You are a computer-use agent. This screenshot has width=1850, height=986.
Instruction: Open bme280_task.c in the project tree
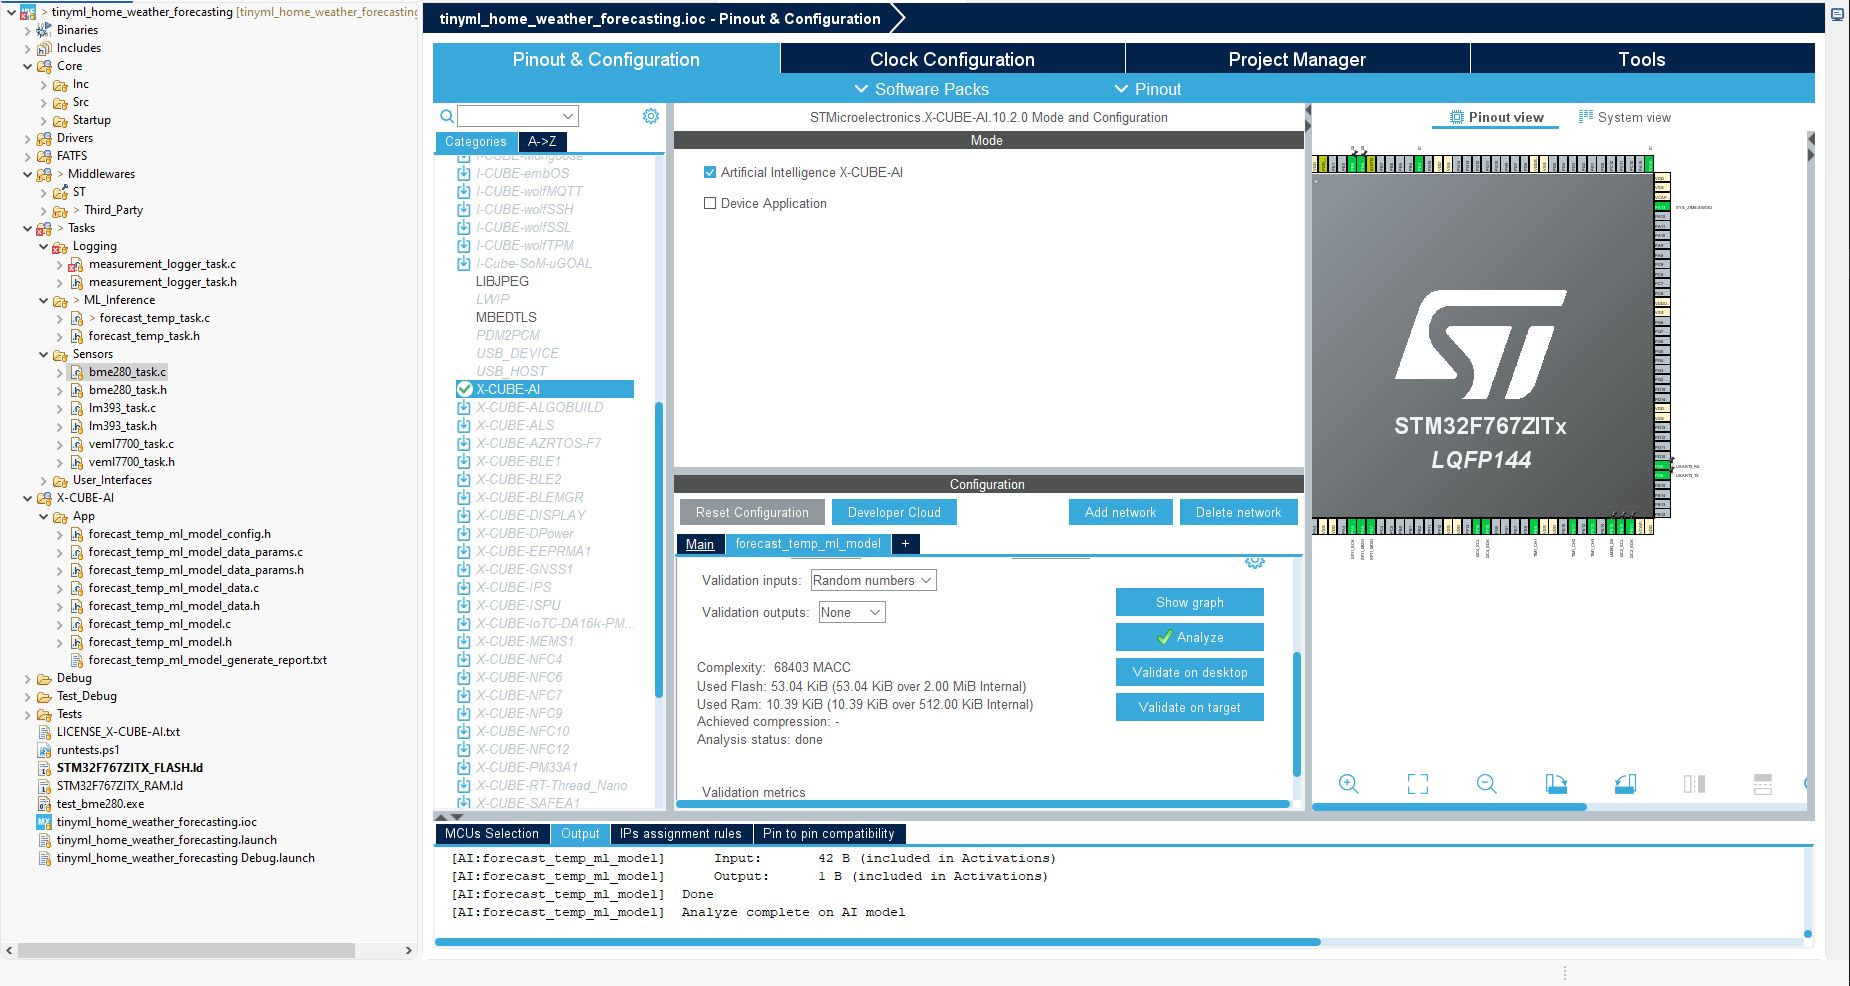(127, 372)
